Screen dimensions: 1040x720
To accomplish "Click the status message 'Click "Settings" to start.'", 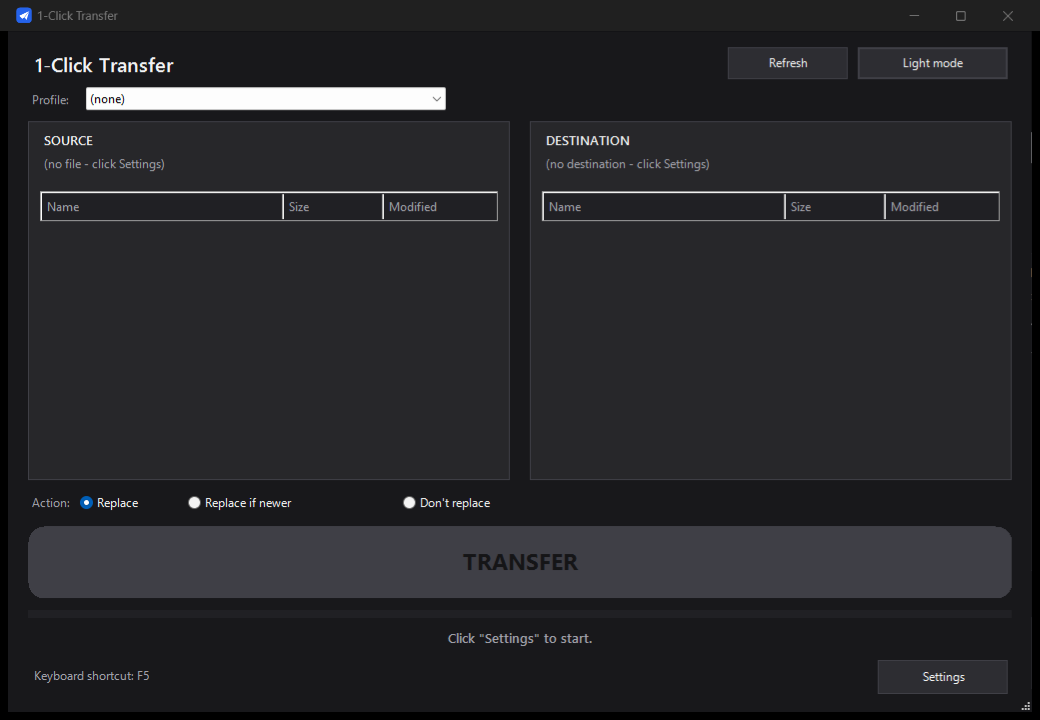I will point(519,638).
